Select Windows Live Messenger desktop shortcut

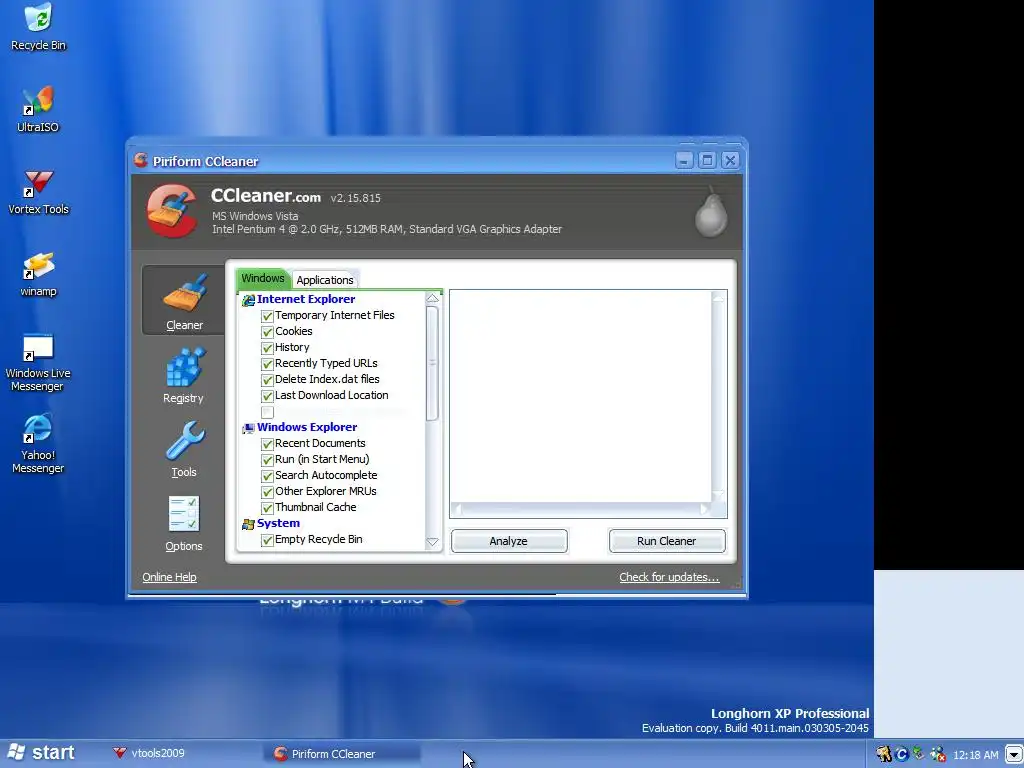38,362
